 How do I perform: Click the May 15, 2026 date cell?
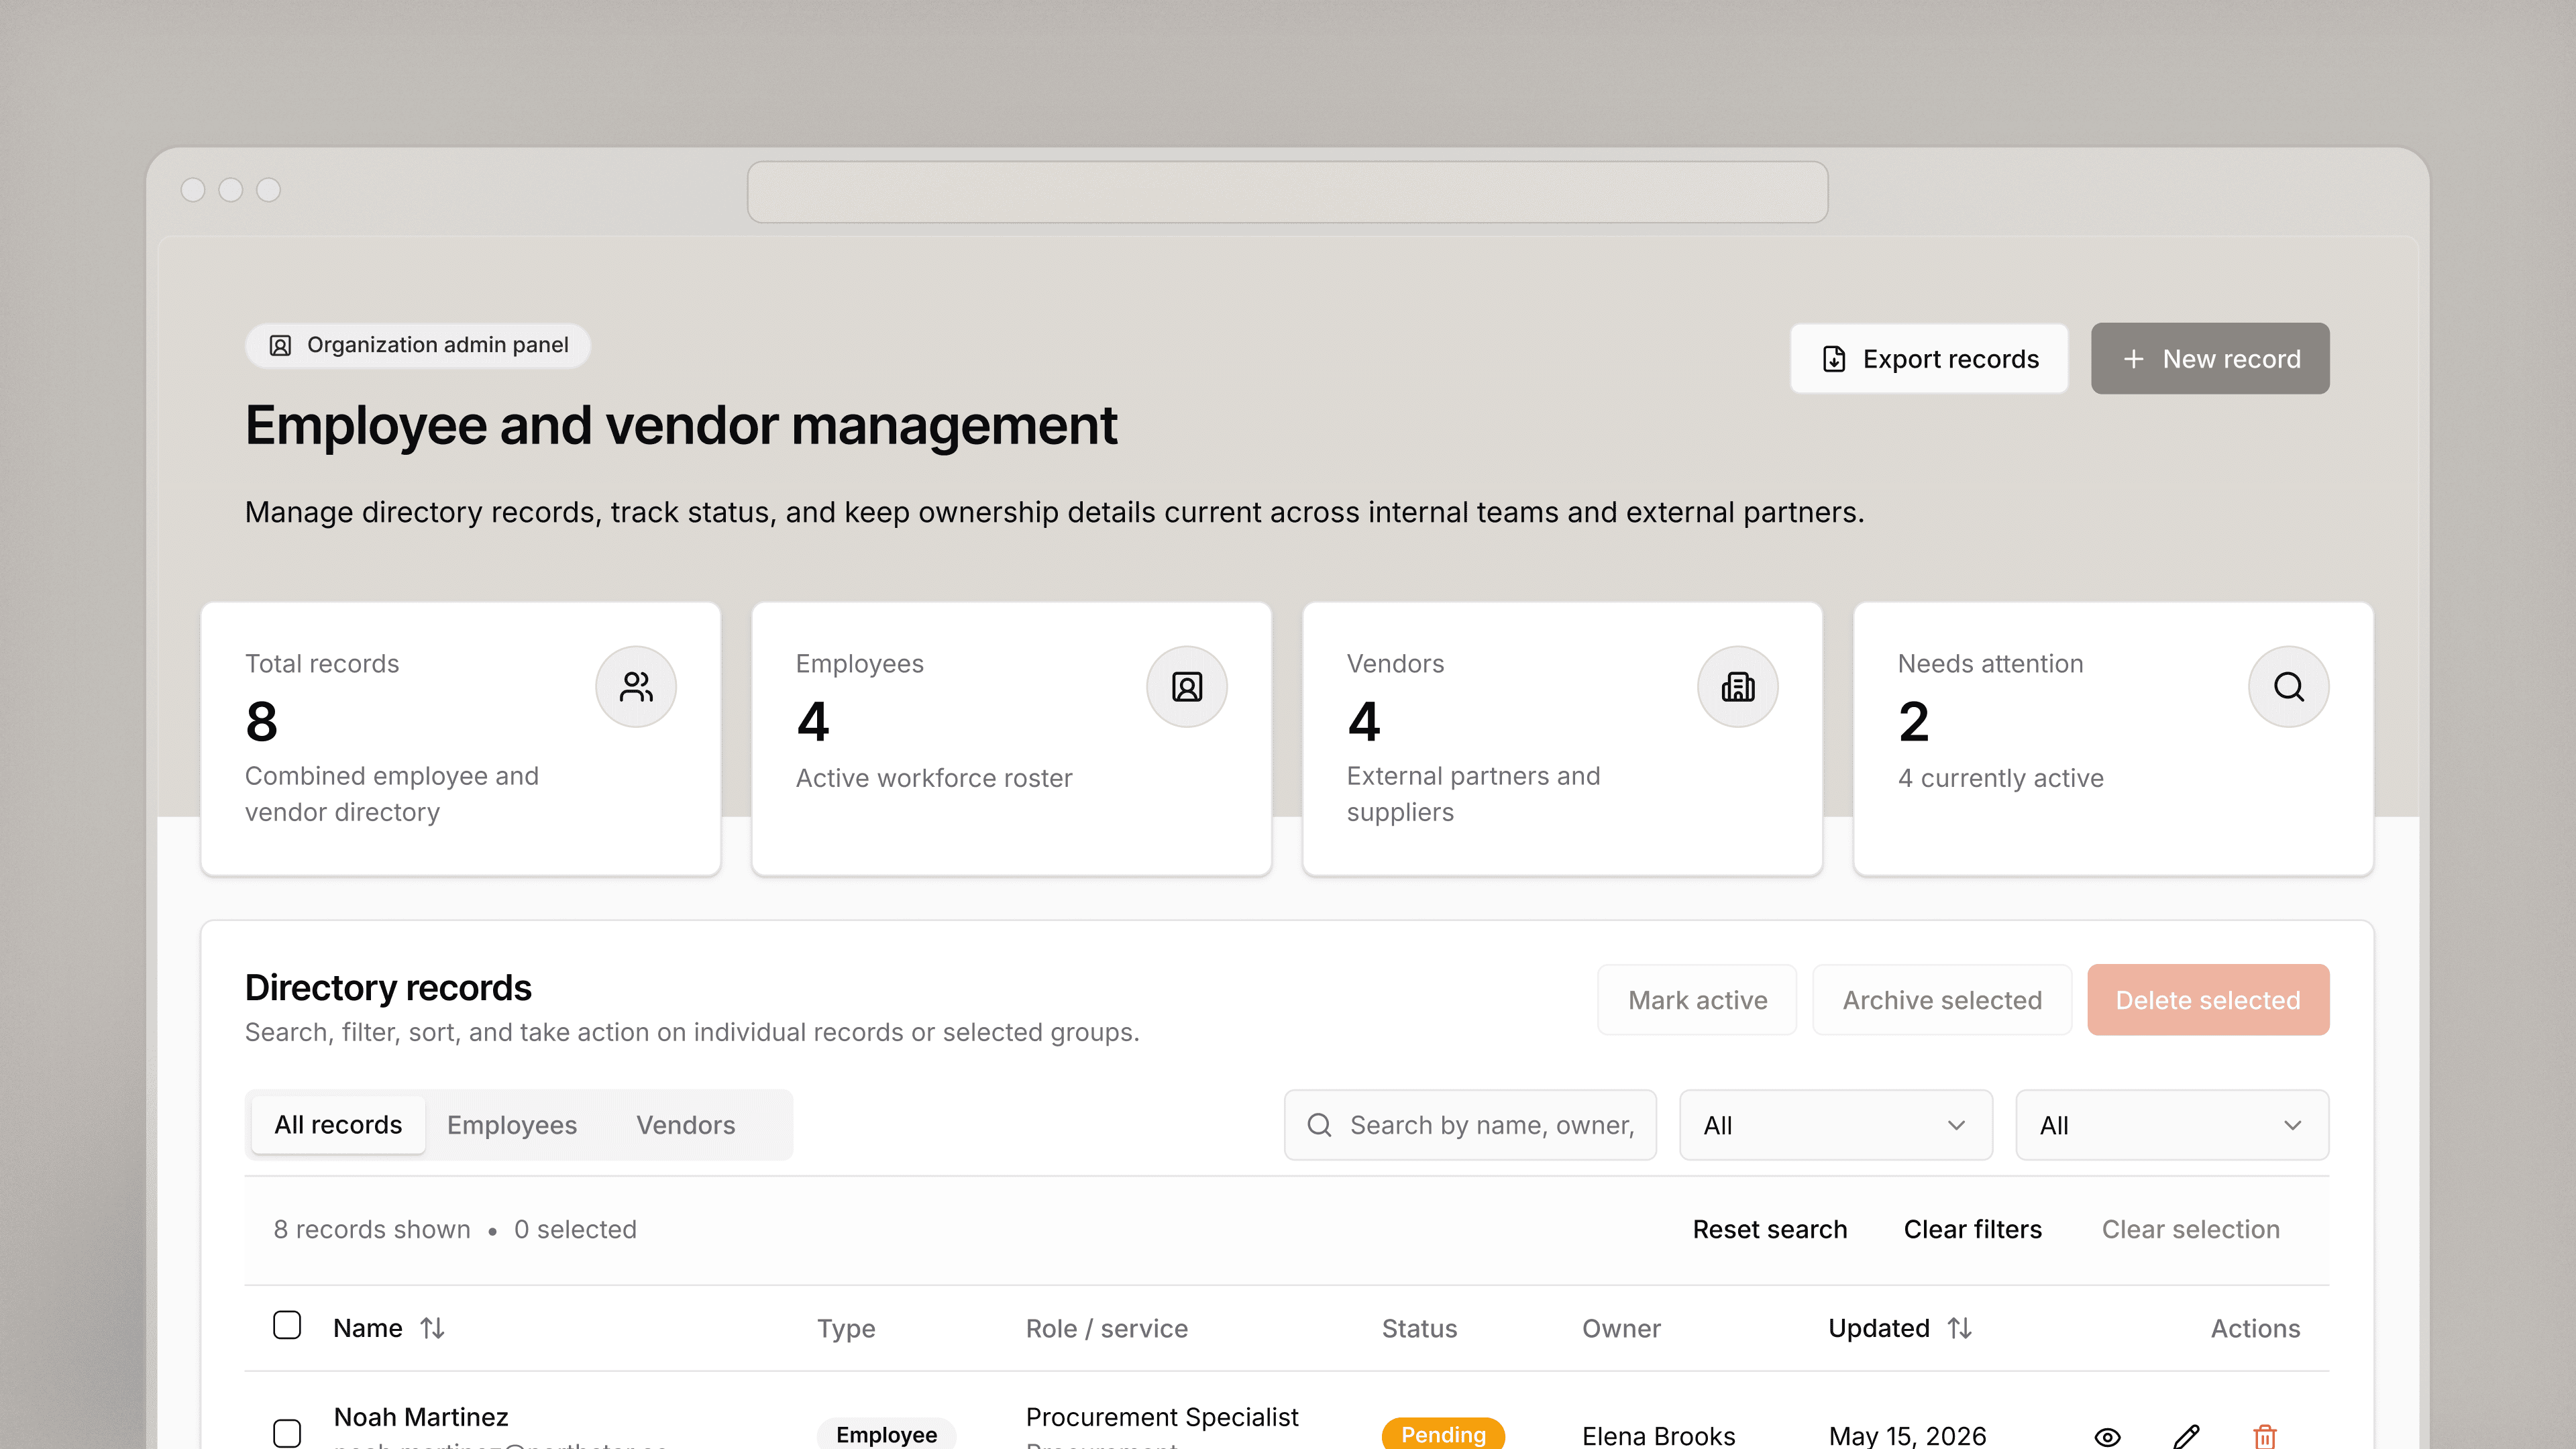pos(1907,1436)
